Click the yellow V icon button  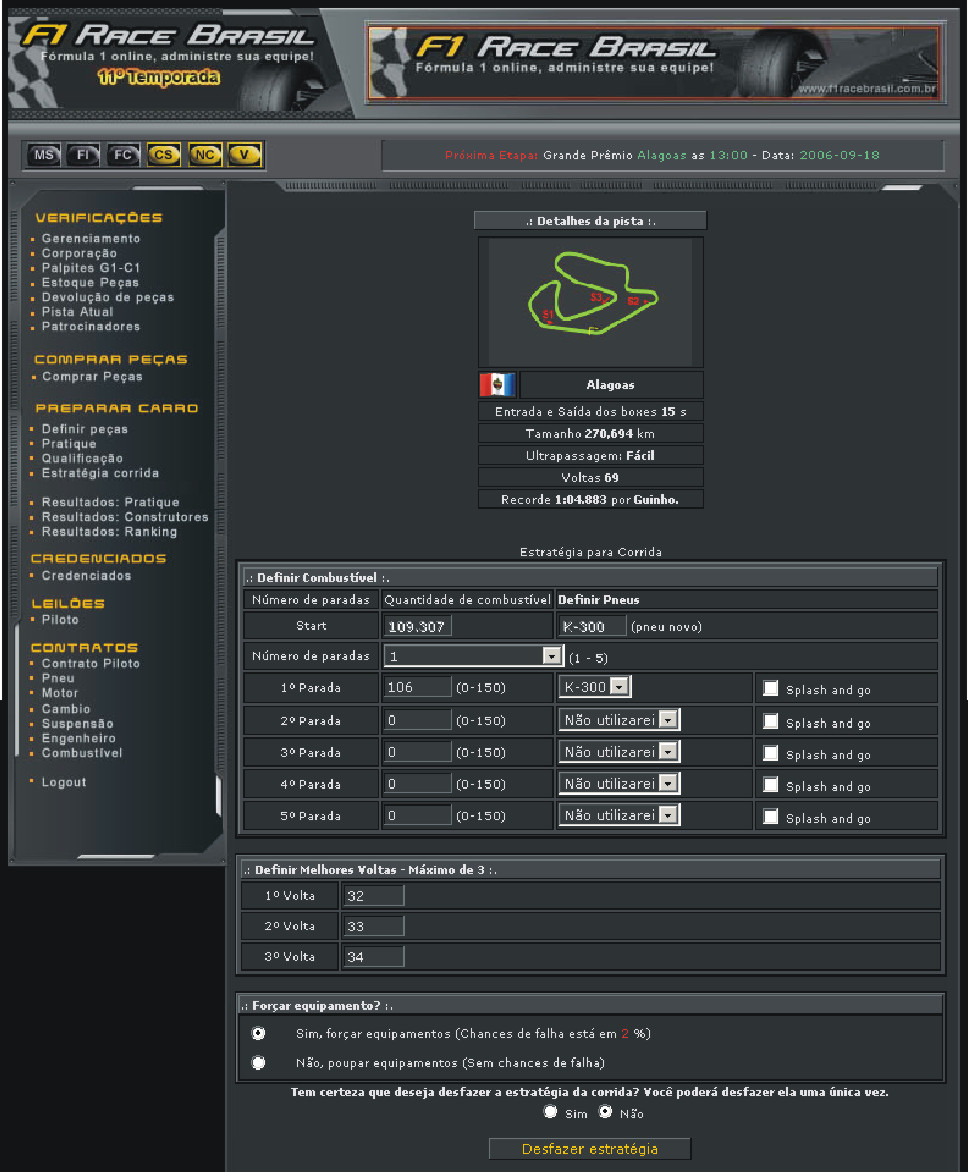click(244, 155)
